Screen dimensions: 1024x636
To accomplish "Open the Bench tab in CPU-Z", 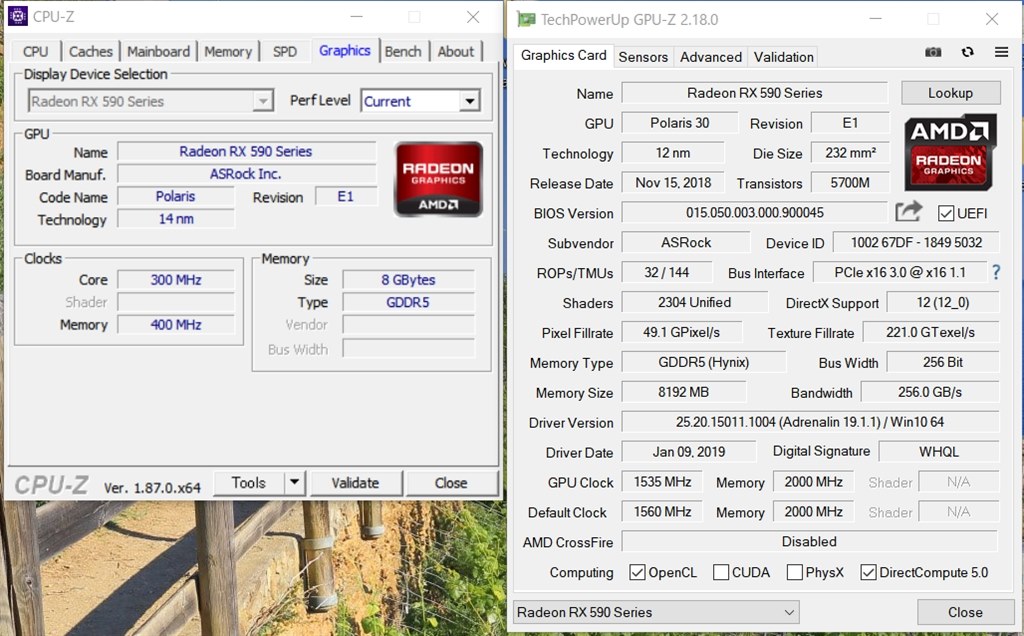I will tap(404, 51).
